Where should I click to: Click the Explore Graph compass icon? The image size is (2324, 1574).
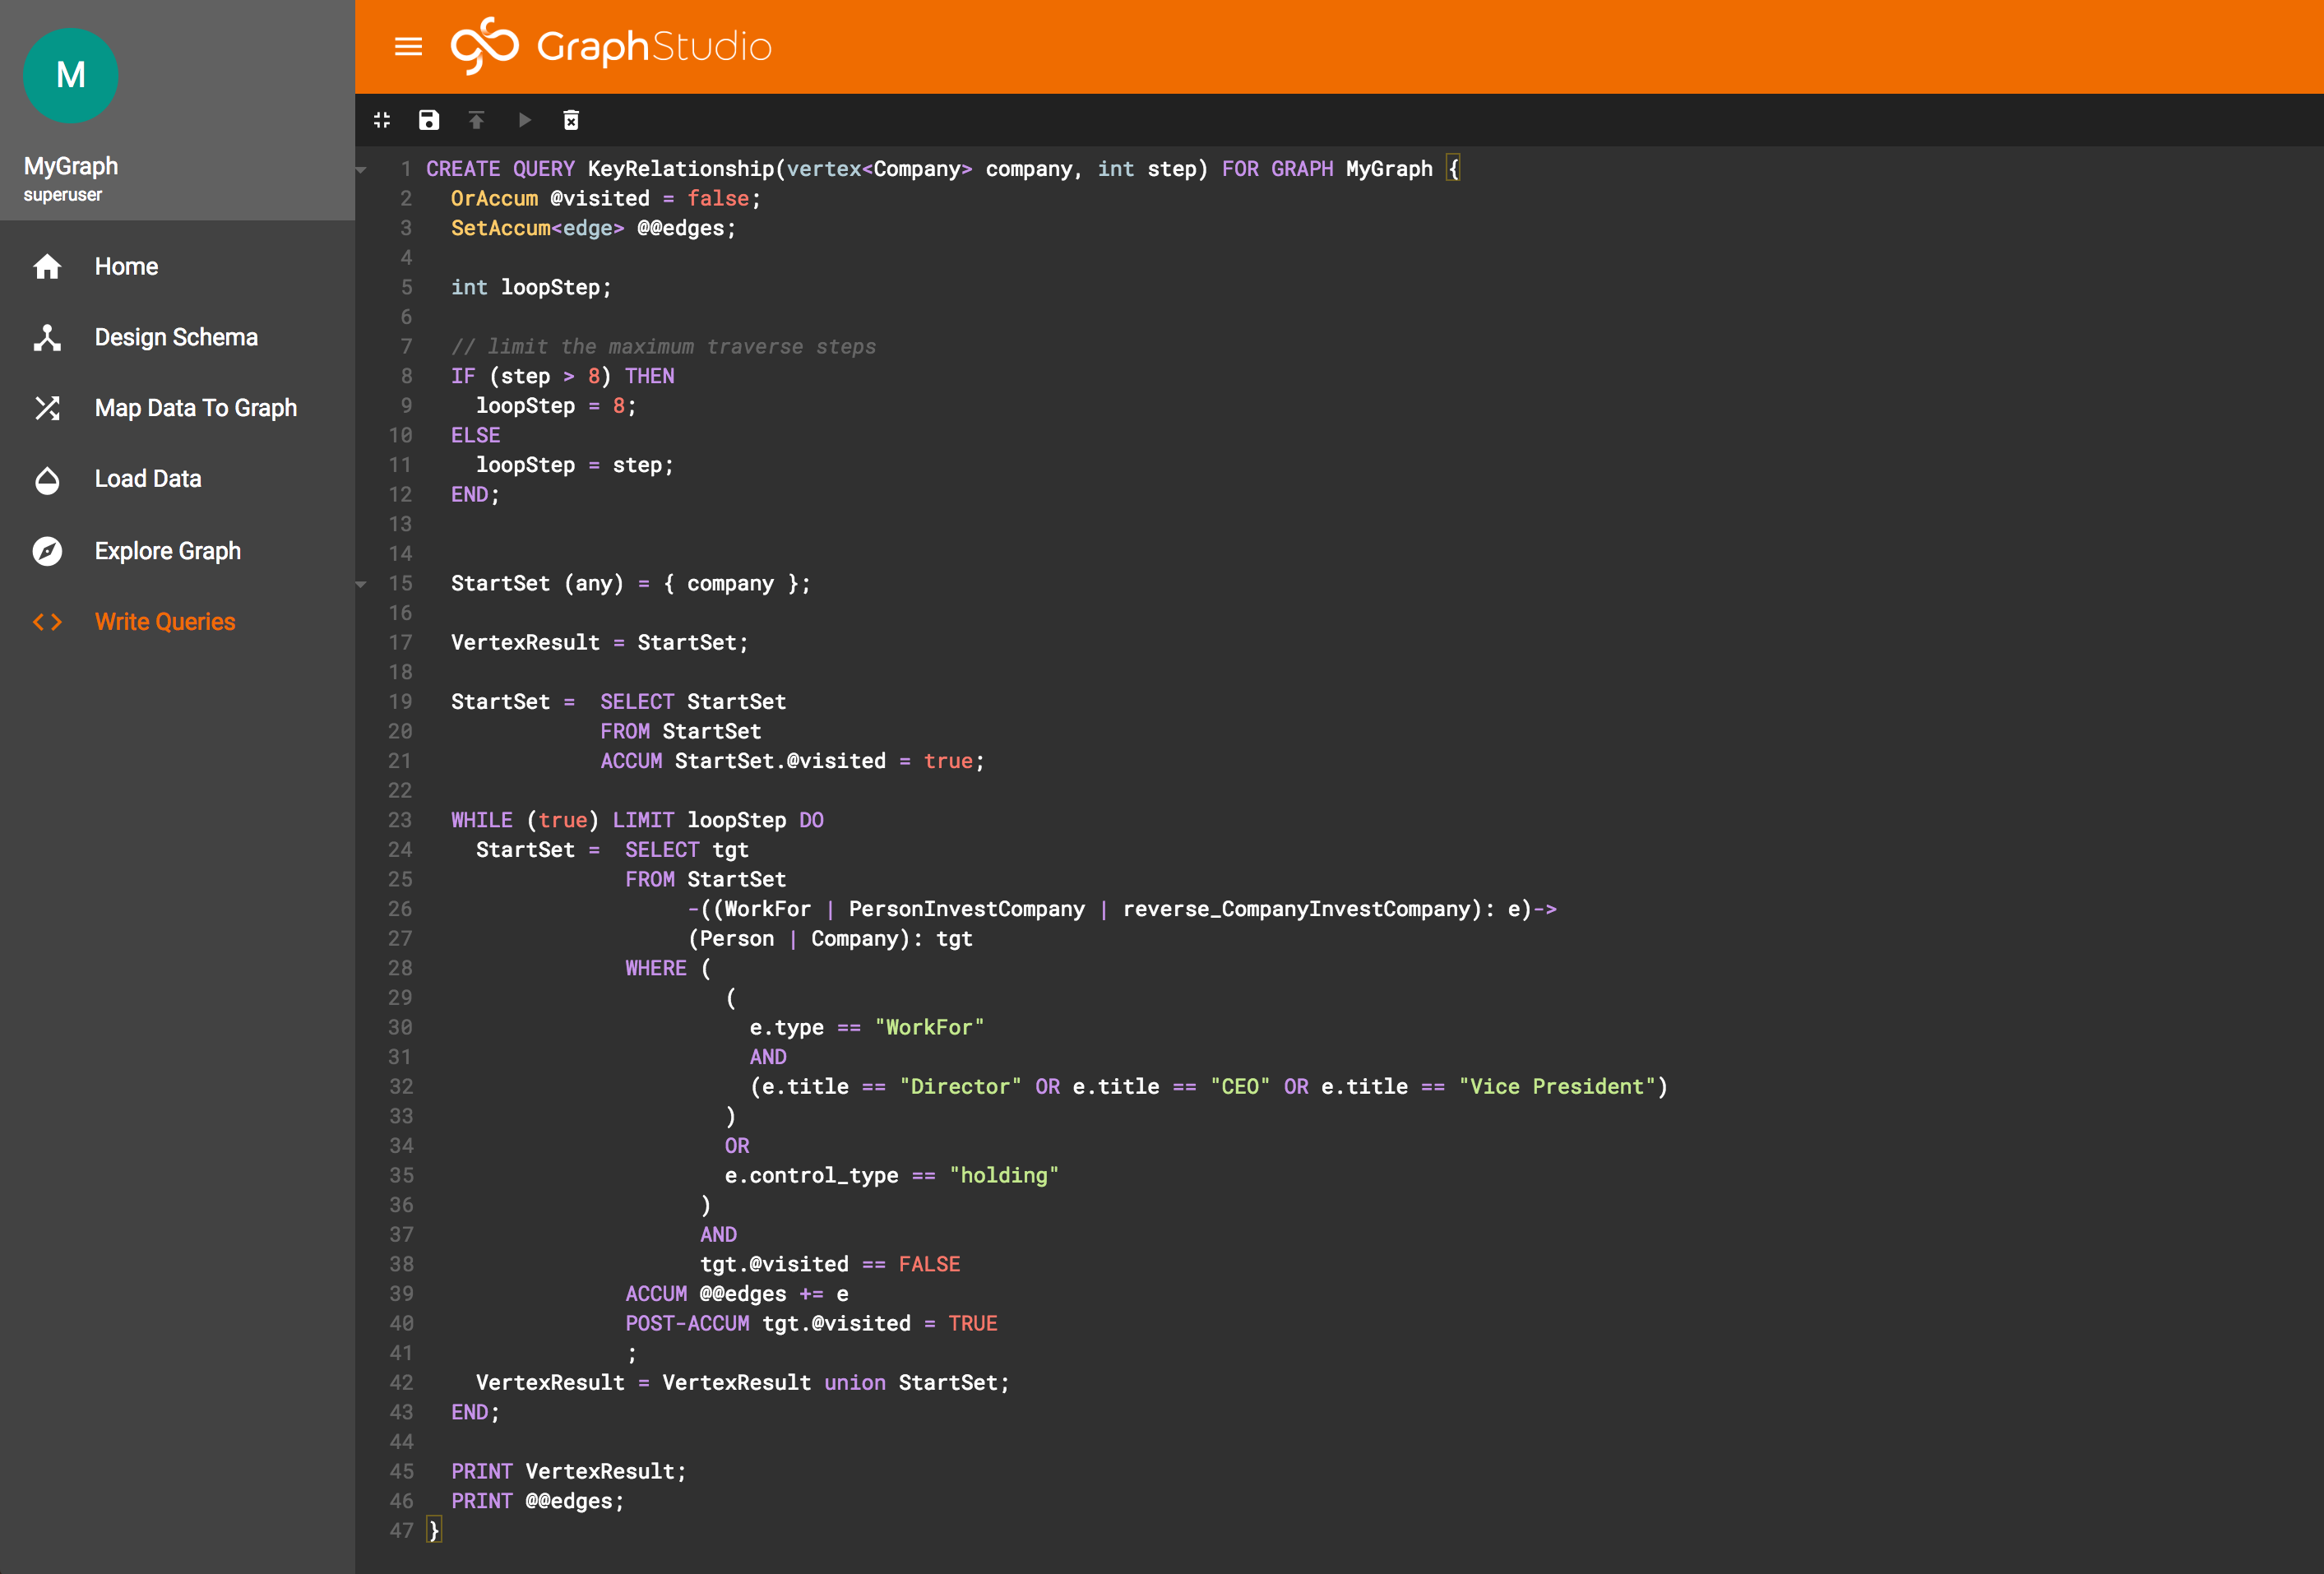(47, 551)
